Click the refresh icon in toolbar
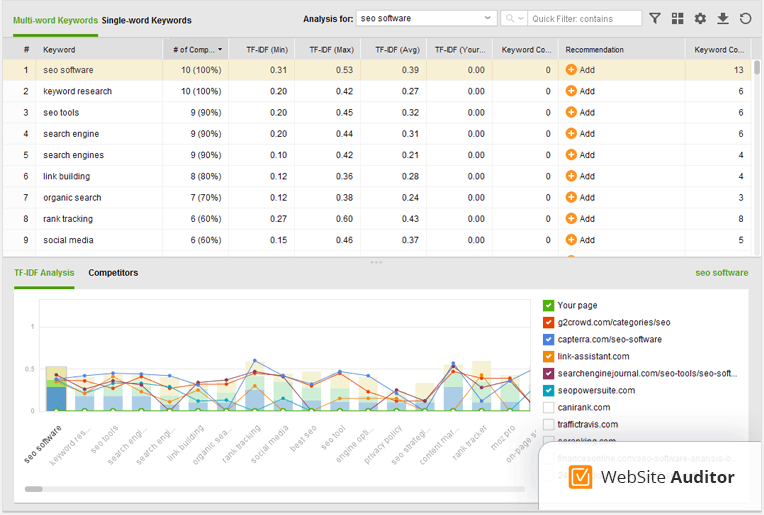The height and width of the screenshot is (515, 764). 745,19
